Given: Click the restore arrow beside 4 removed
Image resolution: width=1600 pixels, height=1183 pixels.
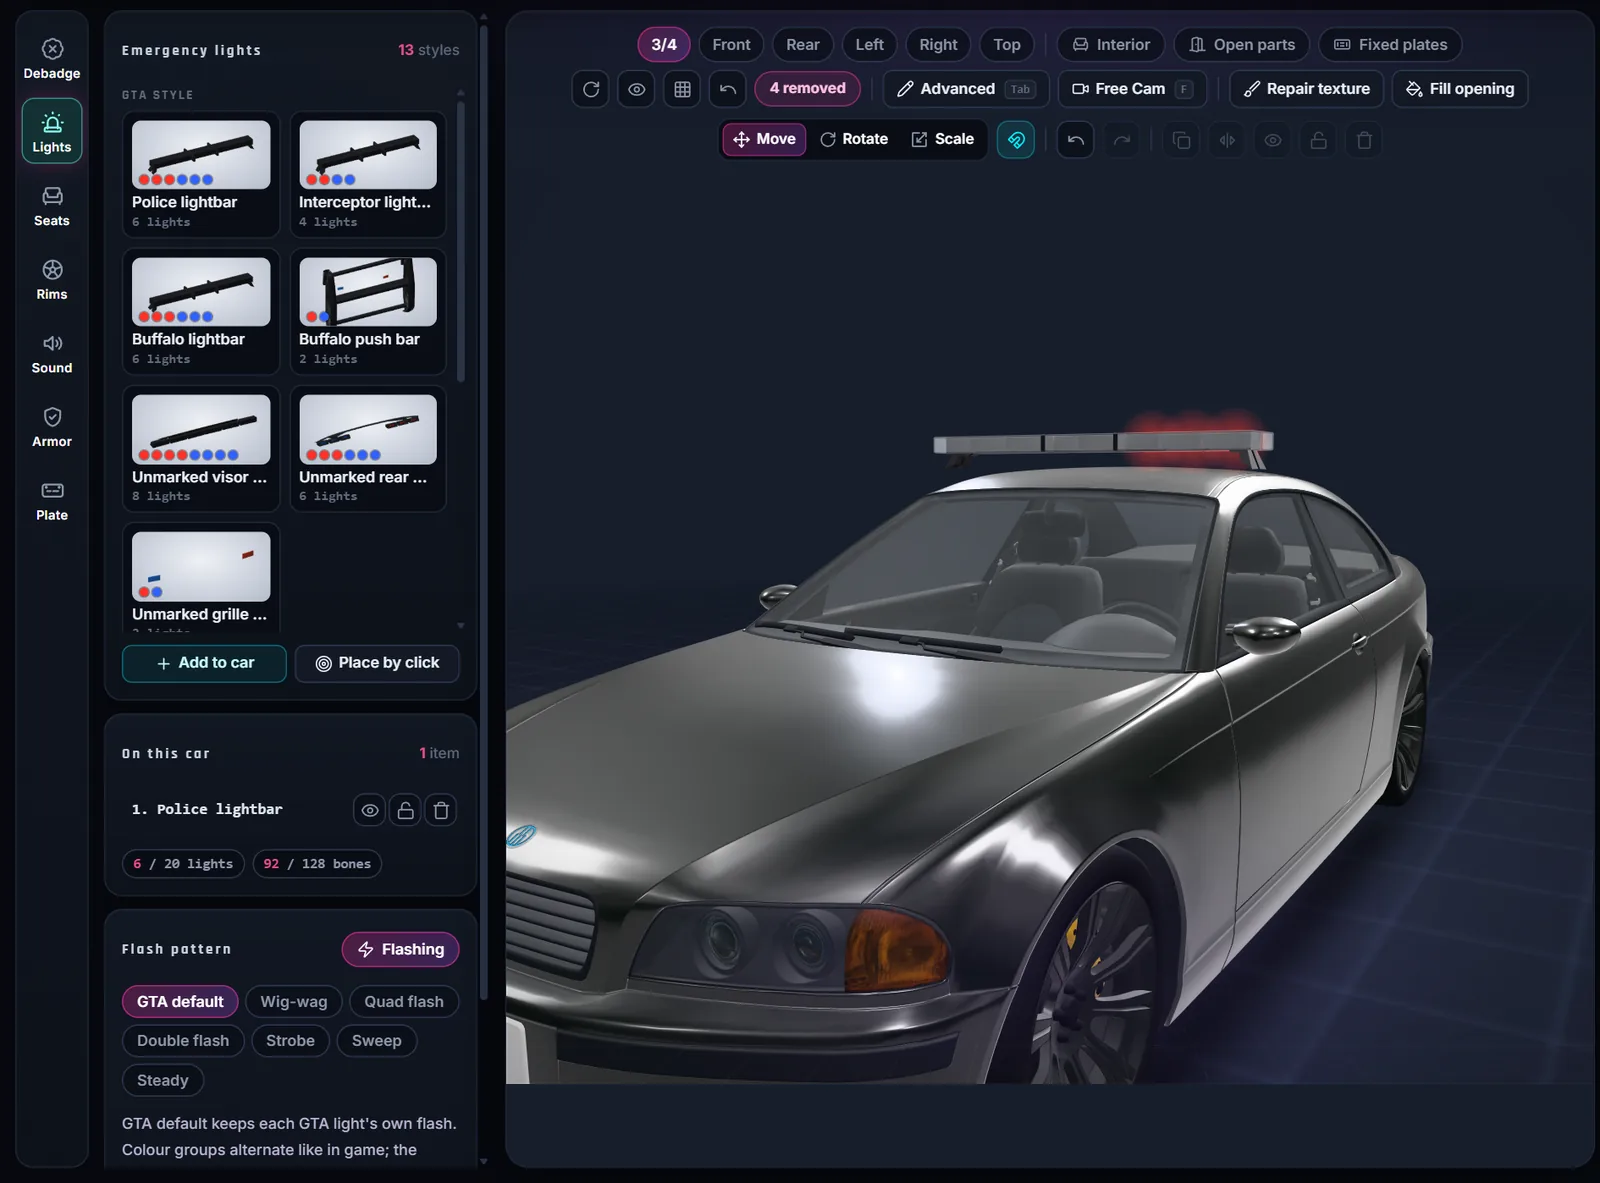Looking at the screenshot, I should click(728, 89).
